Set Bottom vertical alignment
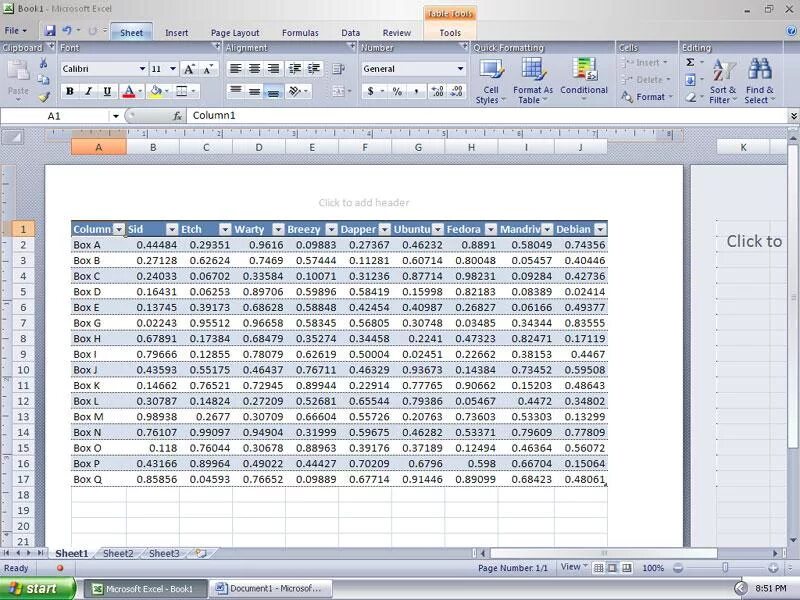Viewport: 800px width, 600px height. (x=273, y=91)
